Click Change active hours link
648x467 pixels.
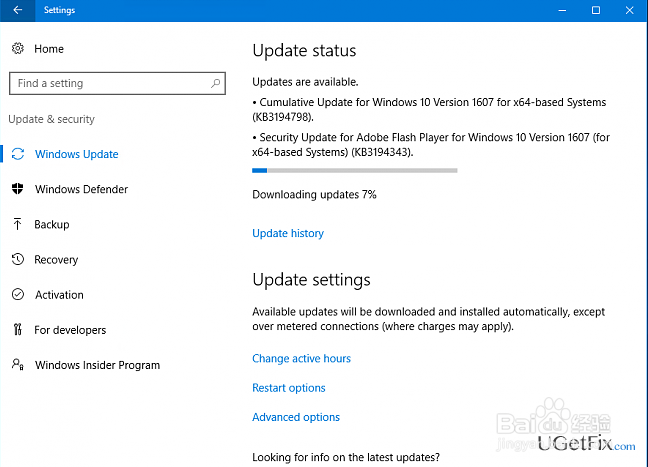point(301,358)
